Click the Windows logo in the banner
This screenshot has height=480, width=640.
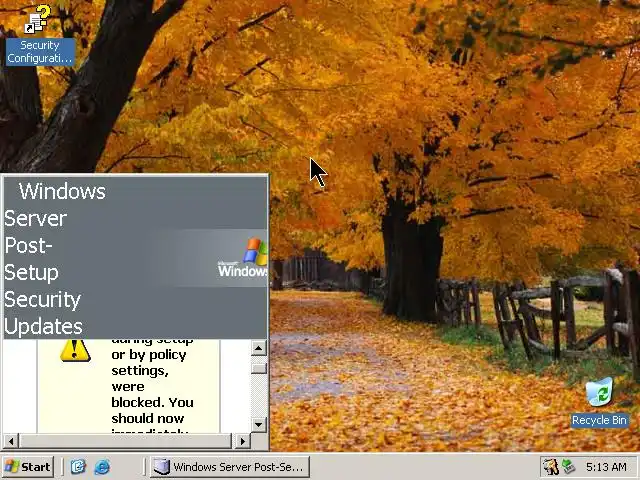tap(243, 257)
